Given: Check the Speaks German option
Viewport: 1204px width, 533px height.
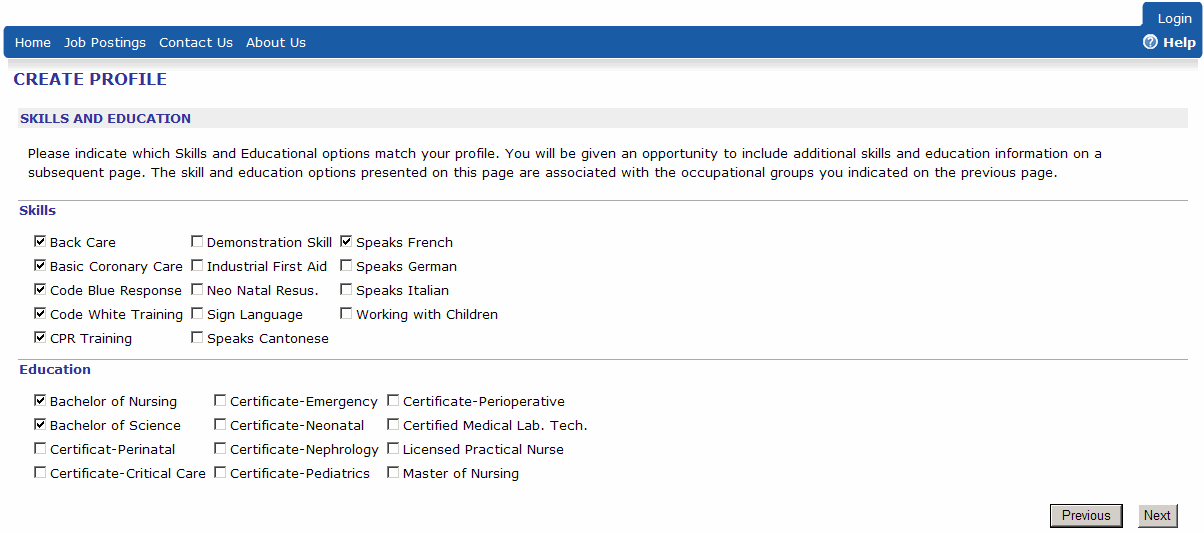Looking at the screenshot, I should point(346,266).
